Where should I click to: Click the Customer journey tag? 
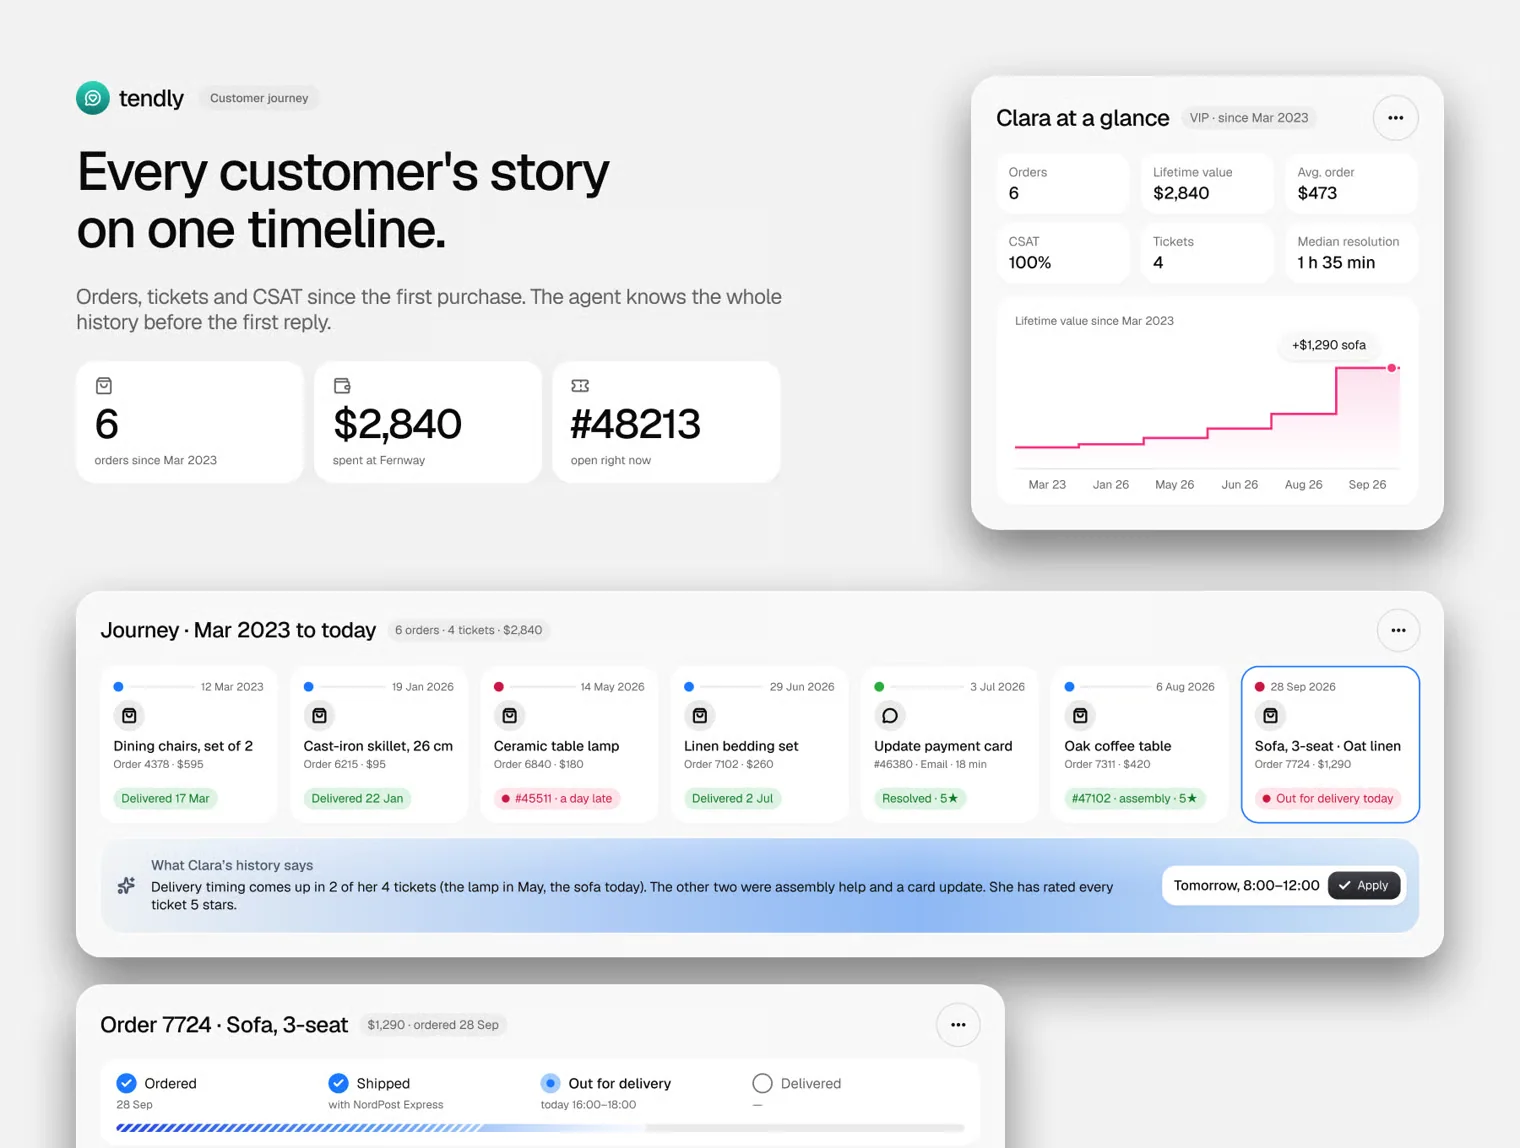pos(259,98)
